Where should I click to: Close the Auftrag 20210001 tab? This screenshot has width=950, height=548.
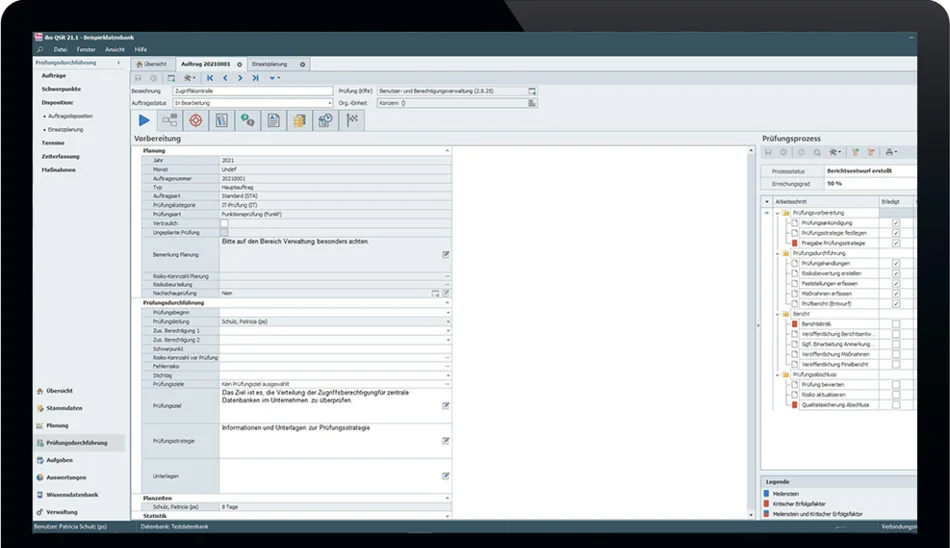coord(239,64)
